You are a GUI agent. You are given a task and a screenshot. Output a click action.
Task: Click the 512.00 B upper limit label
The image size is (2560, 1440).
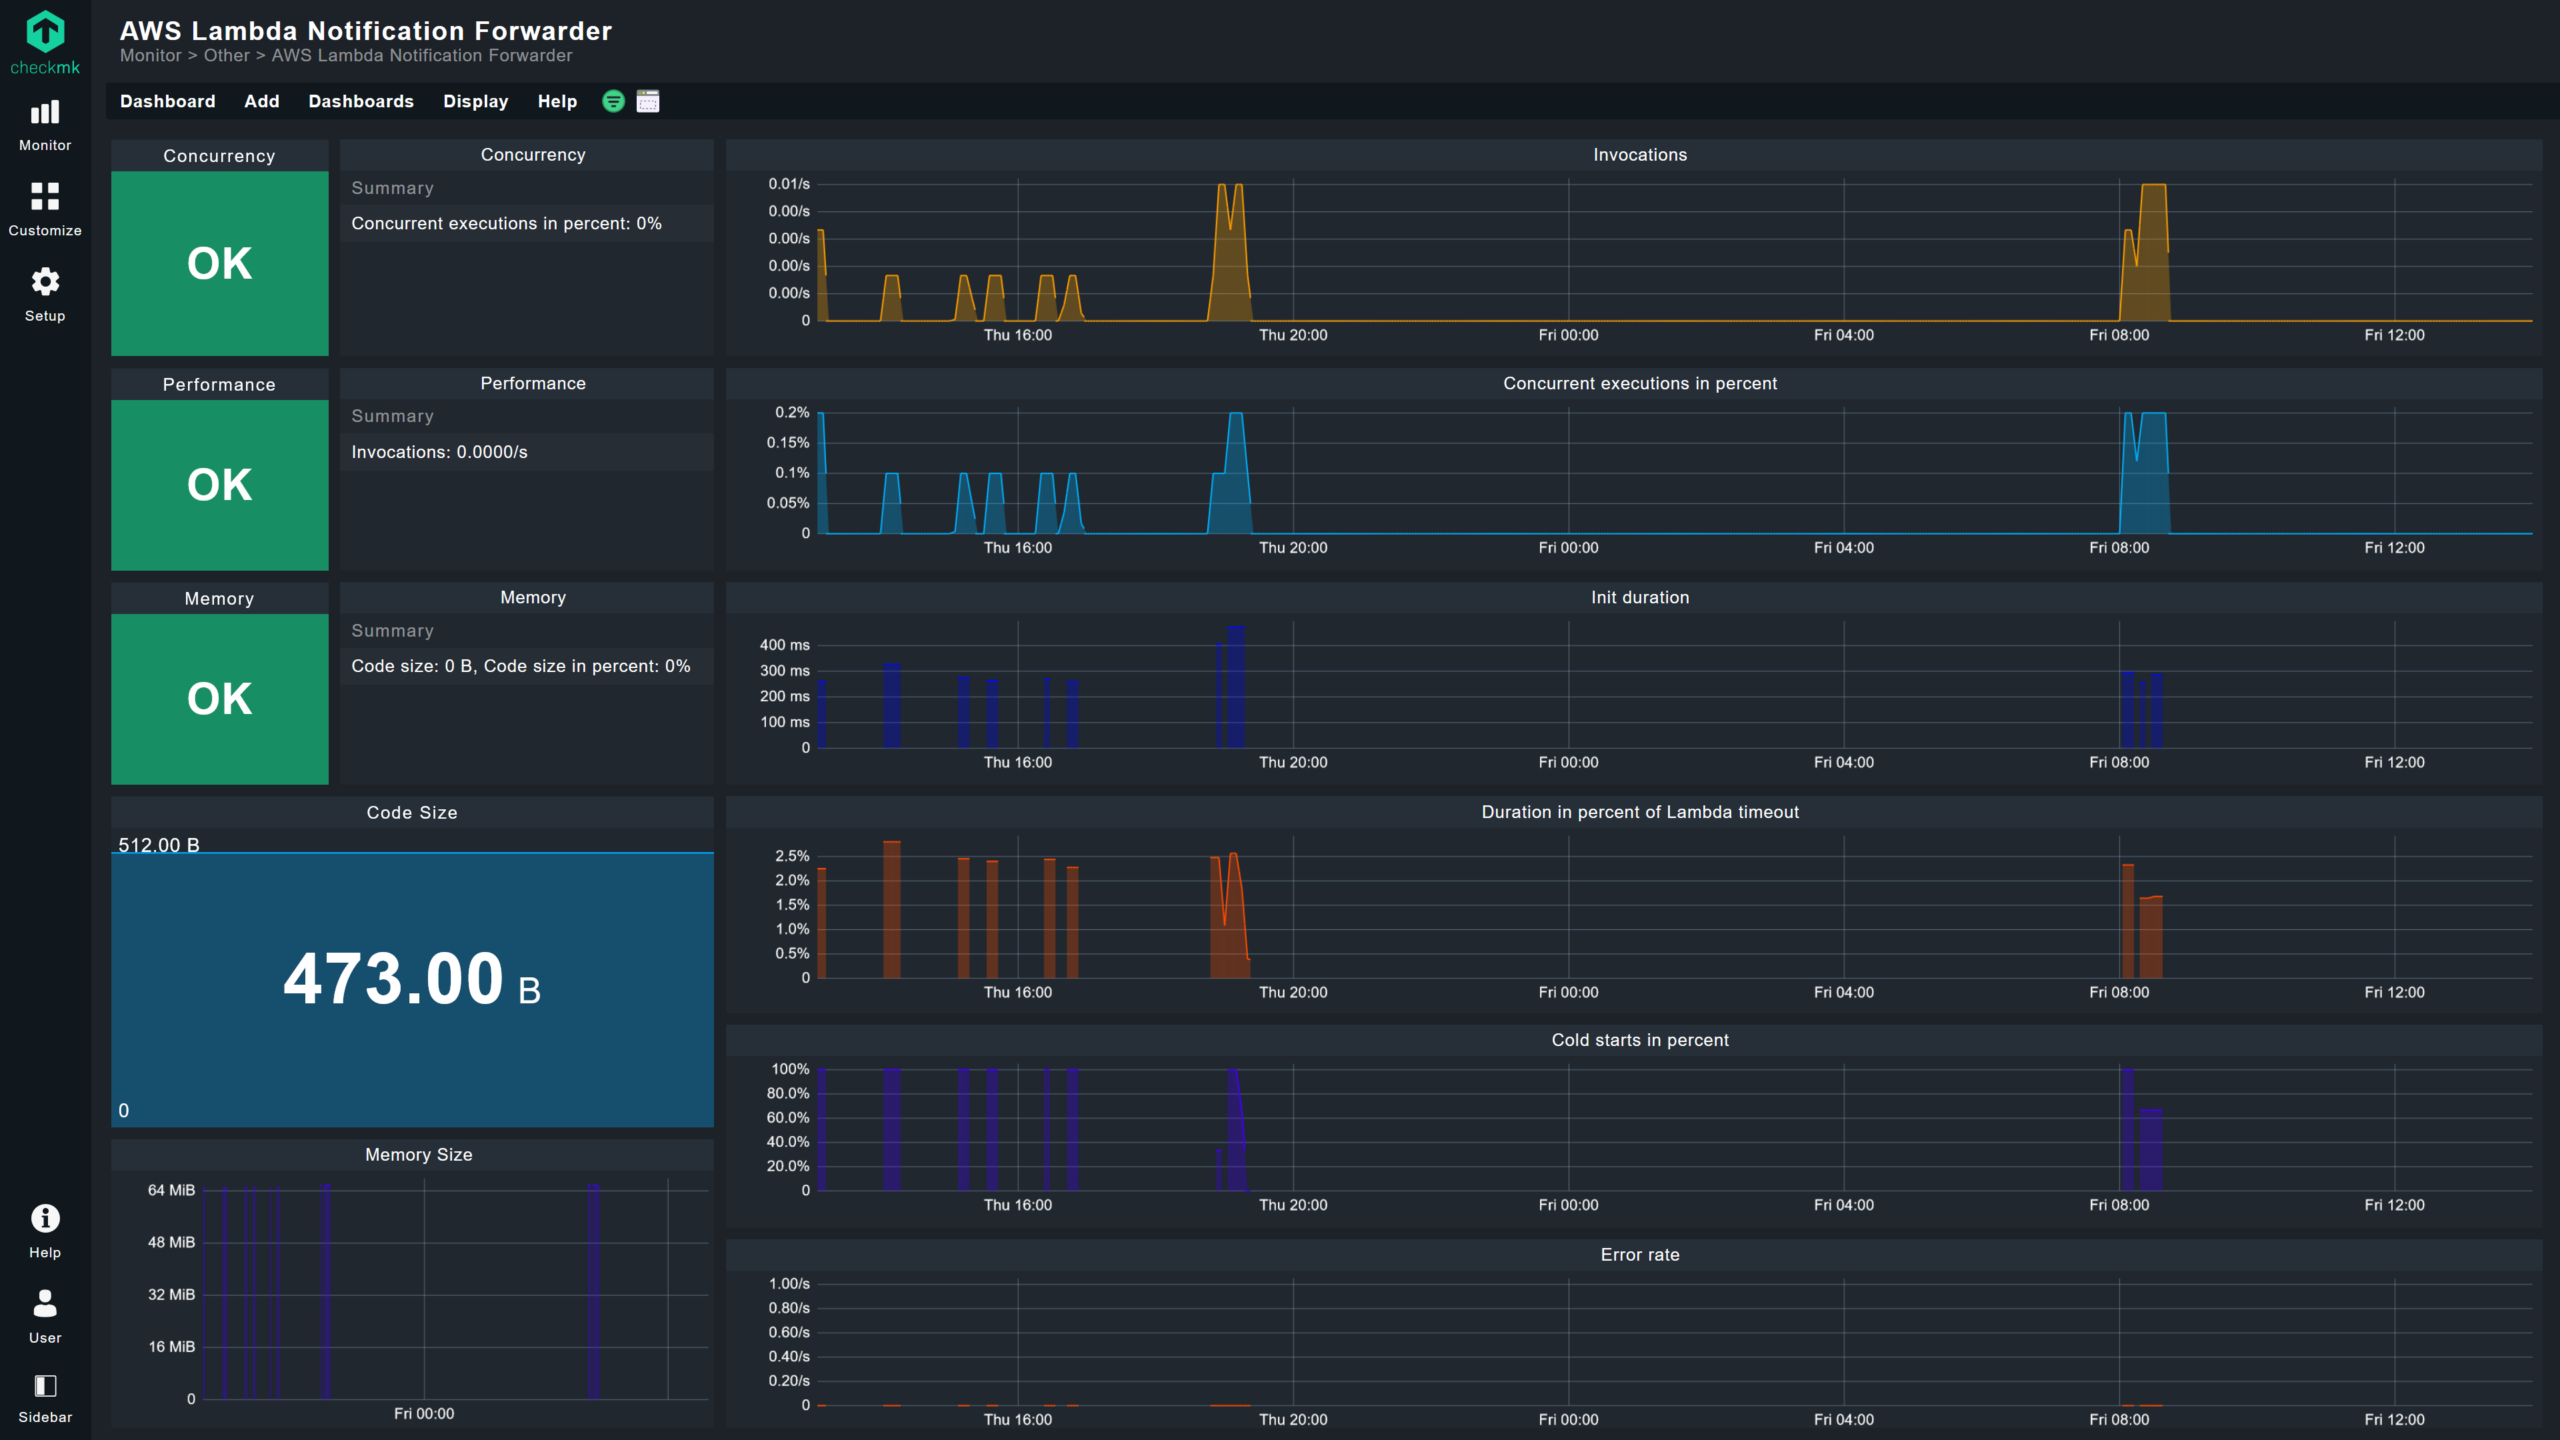coord(159,845)
